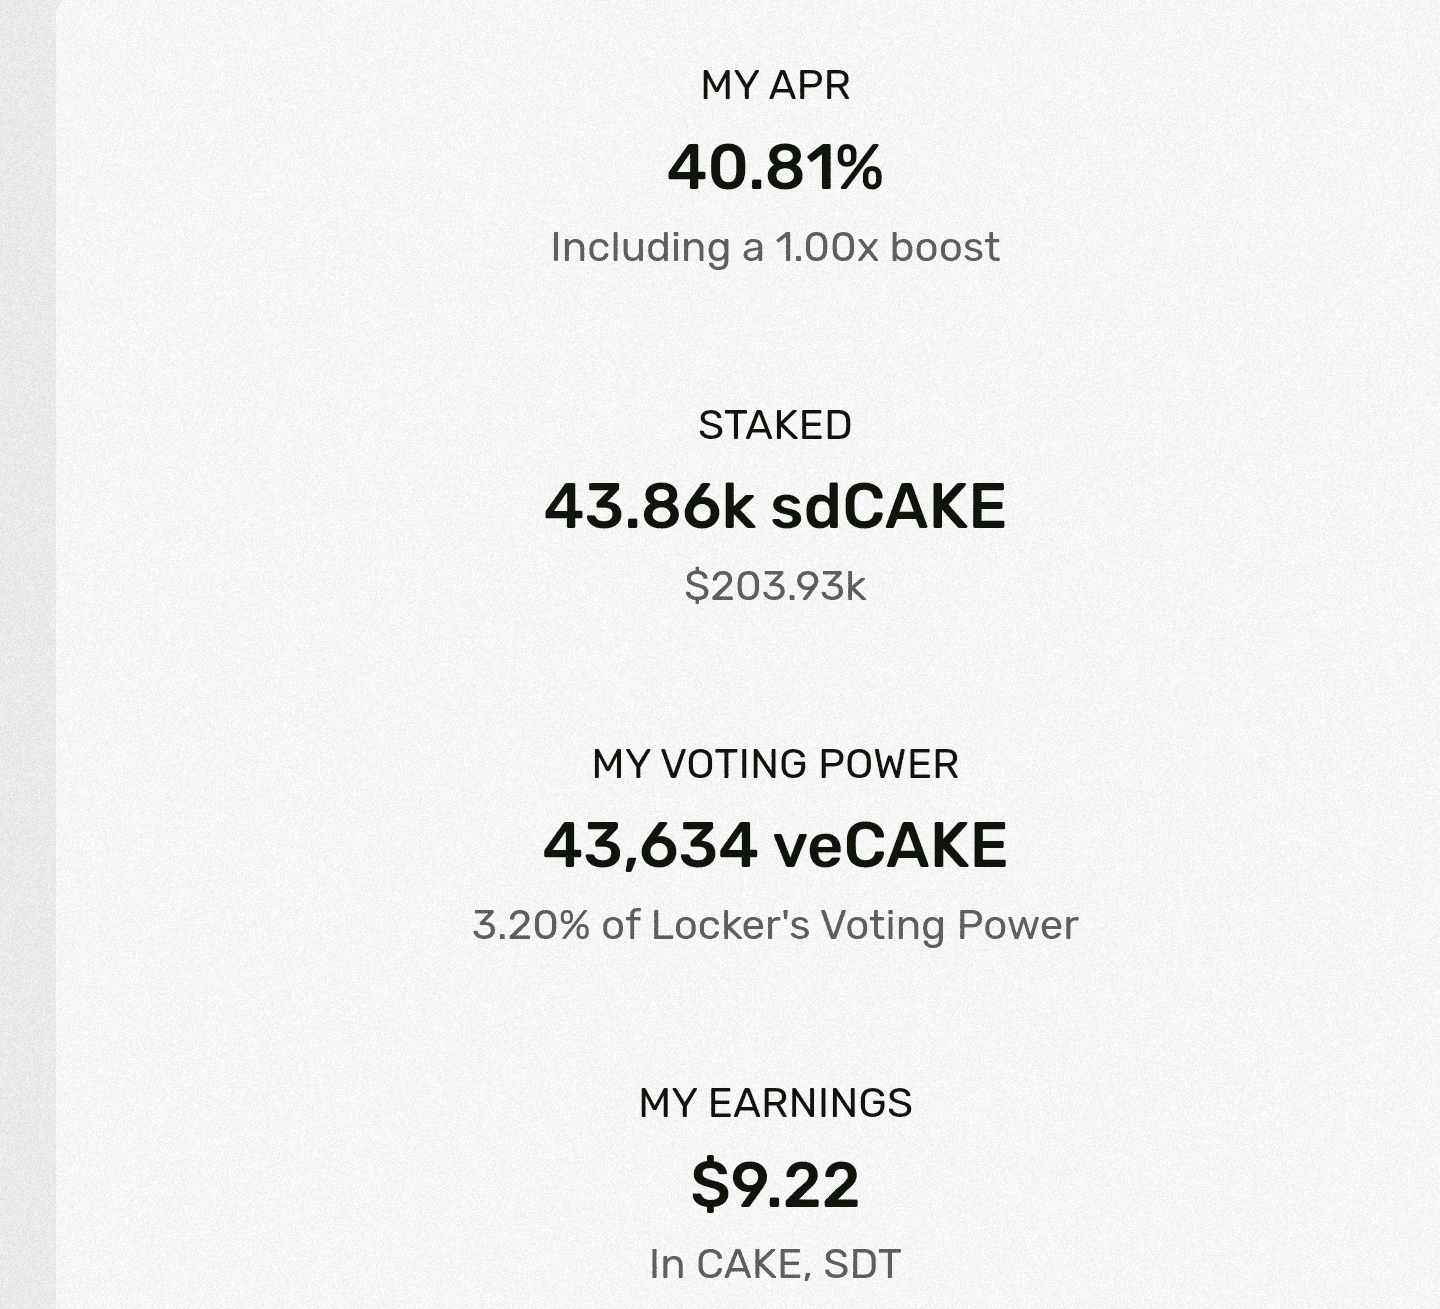
Task: Click the sdCAKE token name
Action: coord(888,506)
